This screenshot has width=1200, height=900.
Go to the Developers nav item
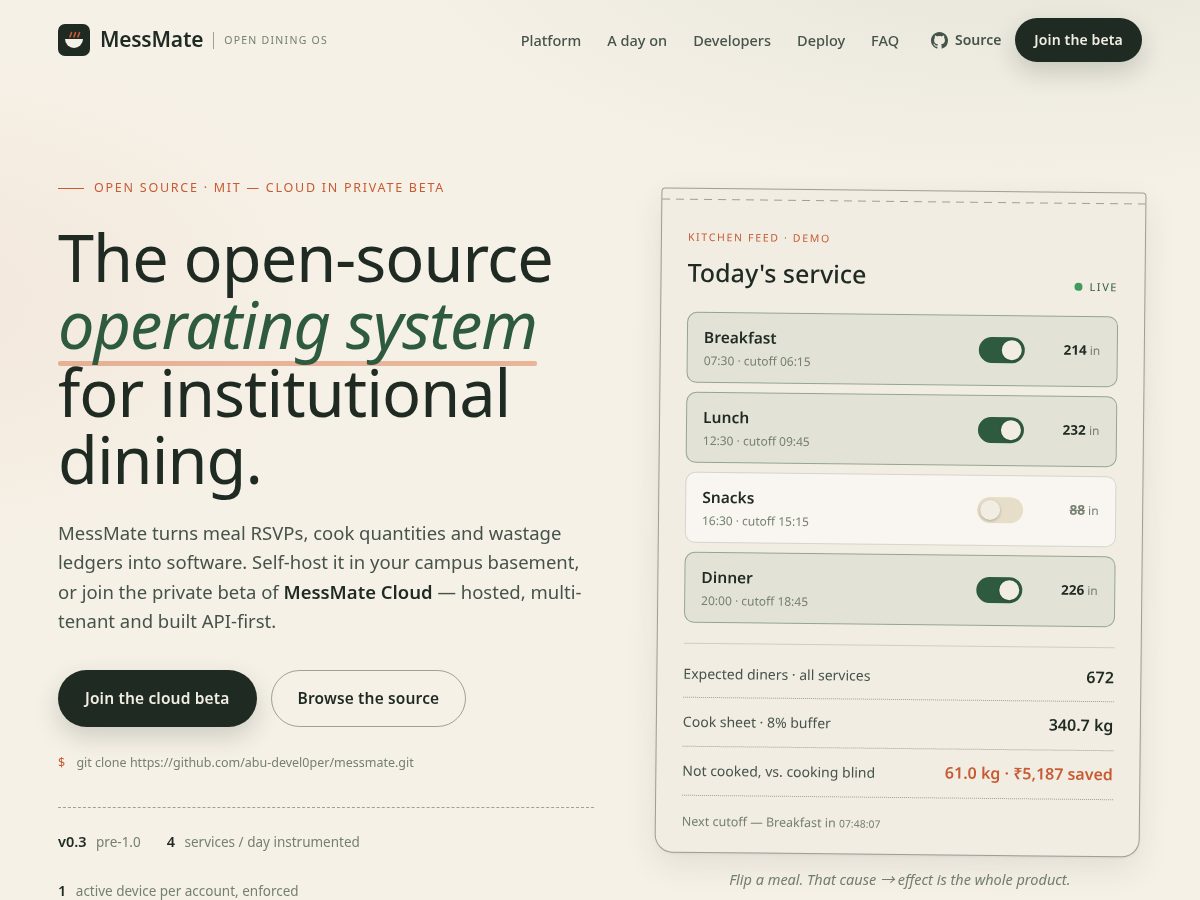[732, 41]
